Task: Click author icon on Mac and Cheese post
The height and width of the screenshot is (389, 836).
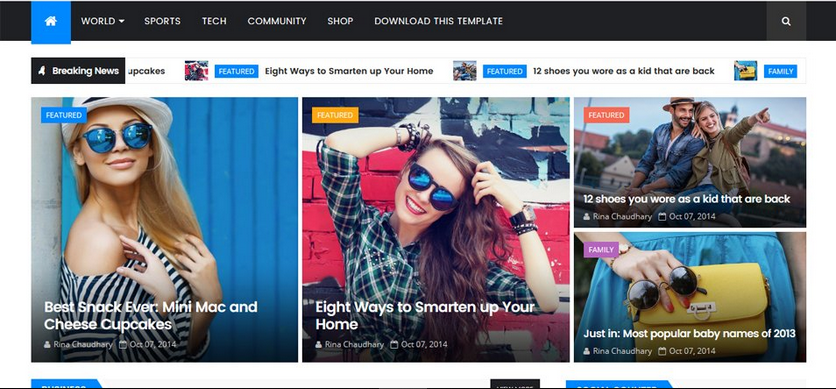Action: click(x=48, y=344)
